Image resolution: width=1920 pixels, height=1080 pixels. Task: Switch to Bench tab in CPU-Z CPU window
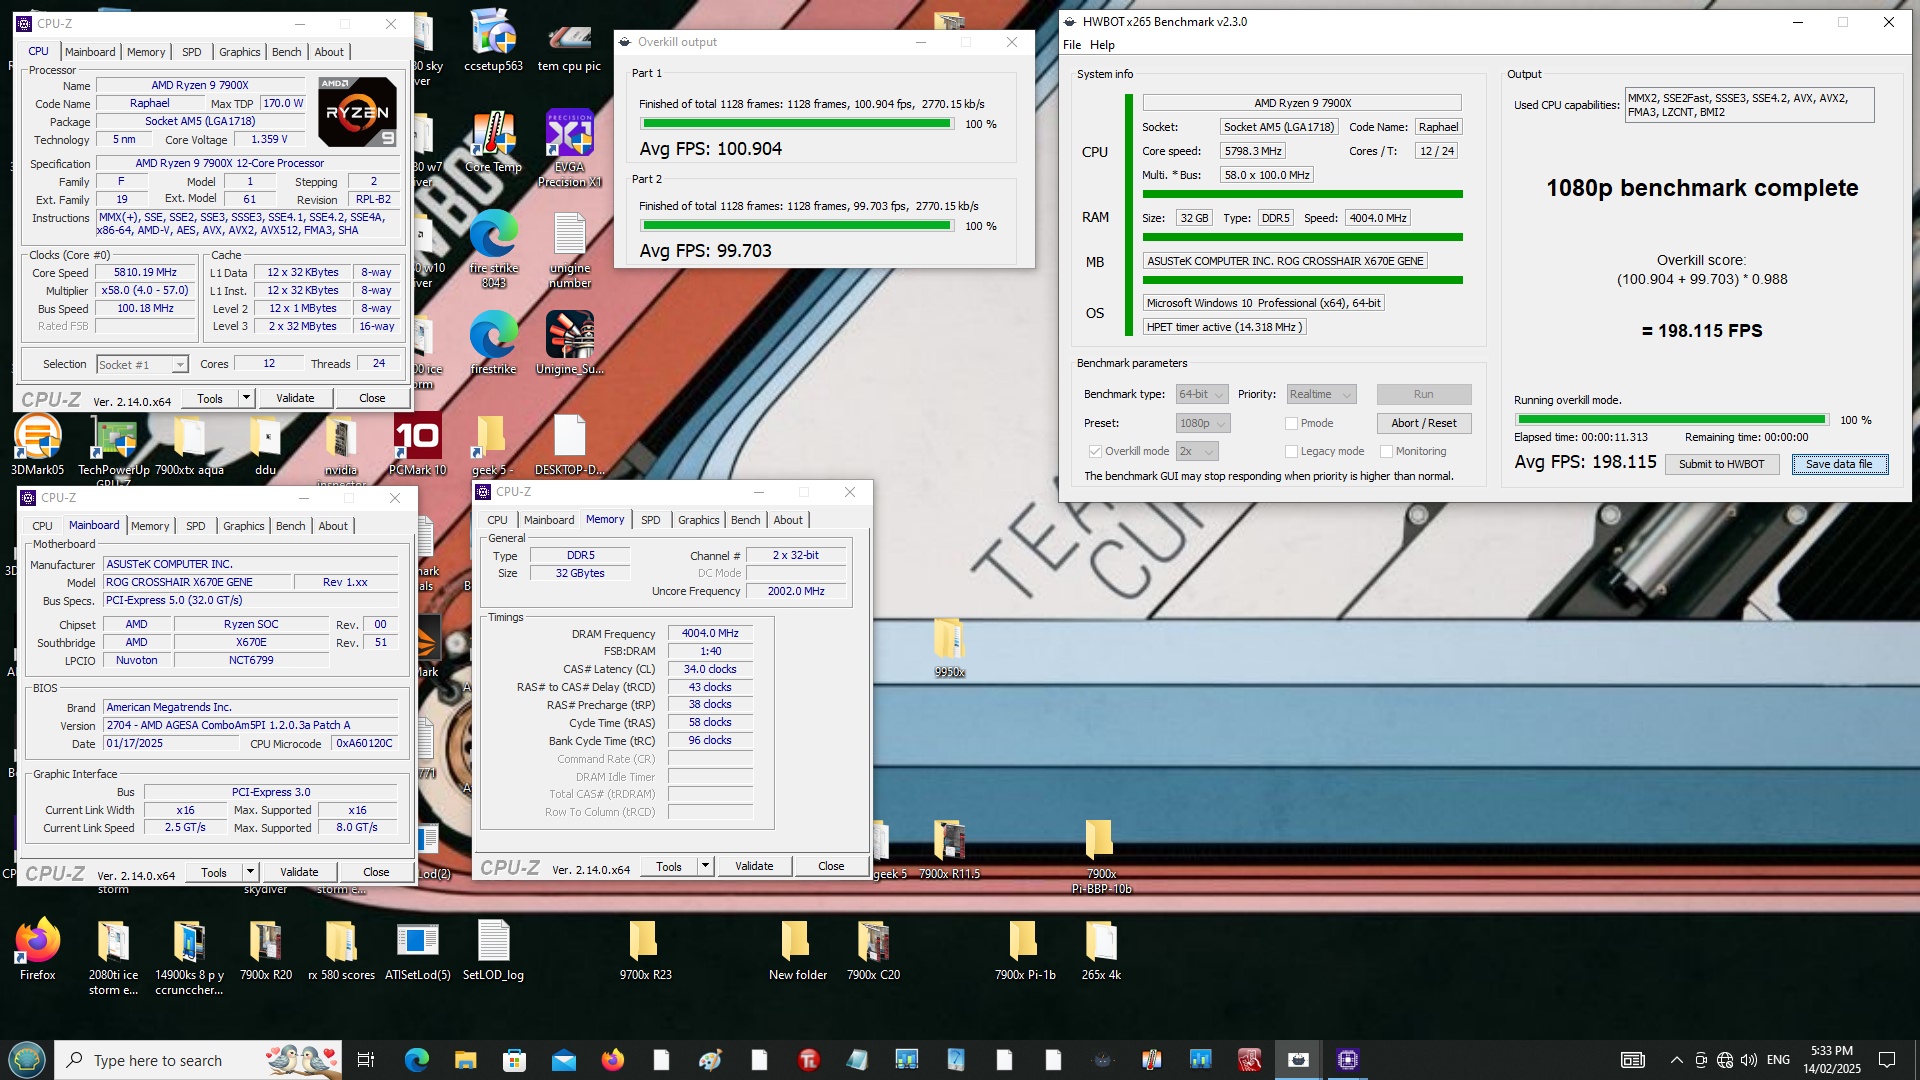click(286, 52)
